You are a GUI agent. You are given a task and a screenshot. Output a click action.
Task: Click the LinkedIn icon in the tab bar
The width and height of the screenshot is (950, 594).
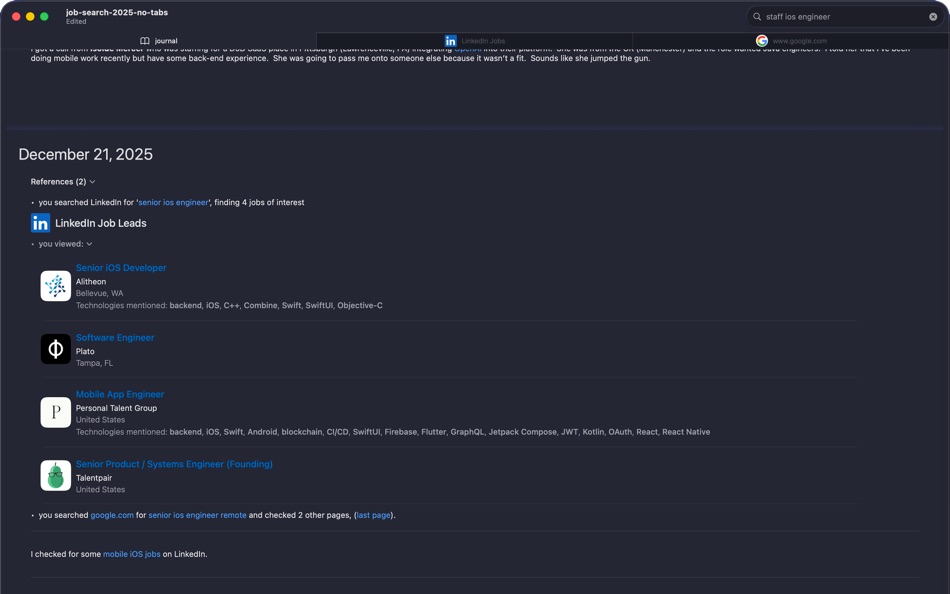(x=450, y=41)
